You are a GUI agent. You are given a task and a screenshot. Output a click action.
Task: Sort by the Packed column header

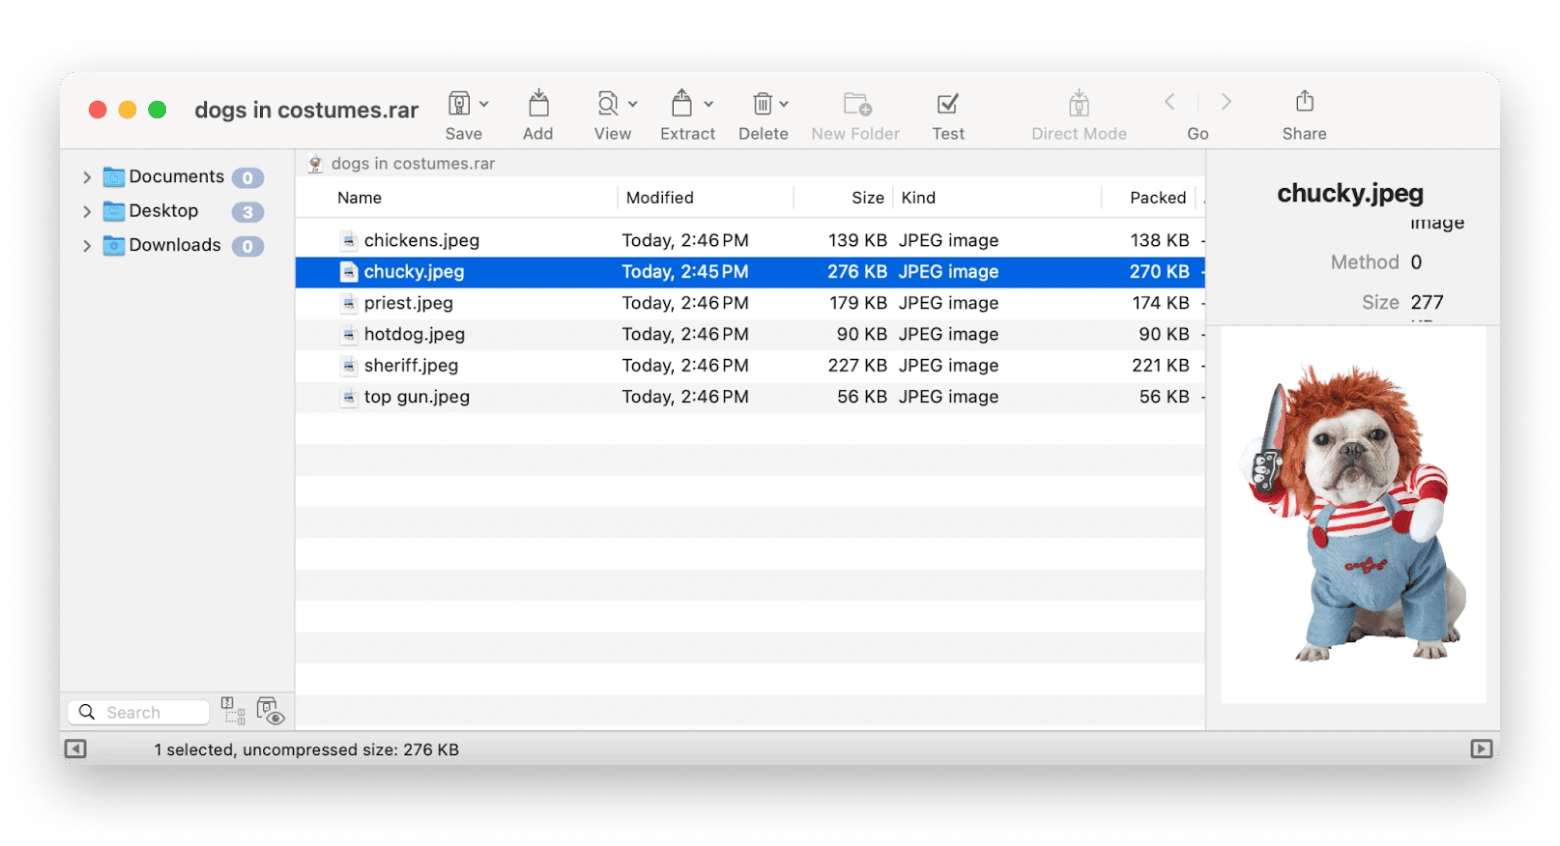point(1158,198)
